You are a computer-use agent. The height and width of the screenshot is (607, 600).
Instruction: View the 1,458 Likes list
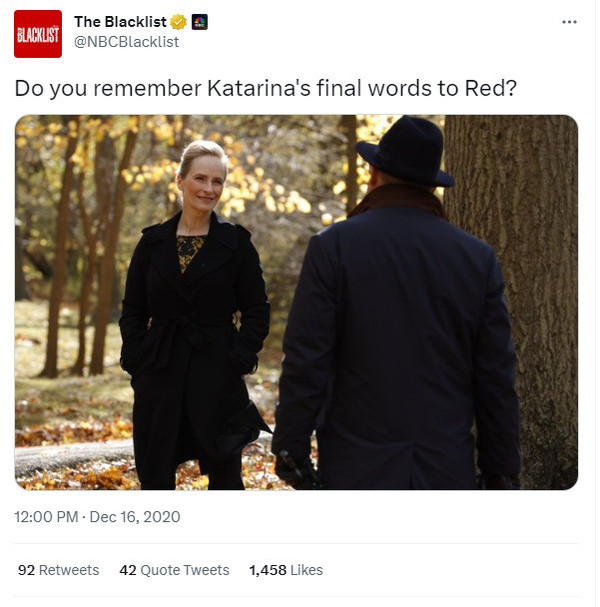point(286,570)
